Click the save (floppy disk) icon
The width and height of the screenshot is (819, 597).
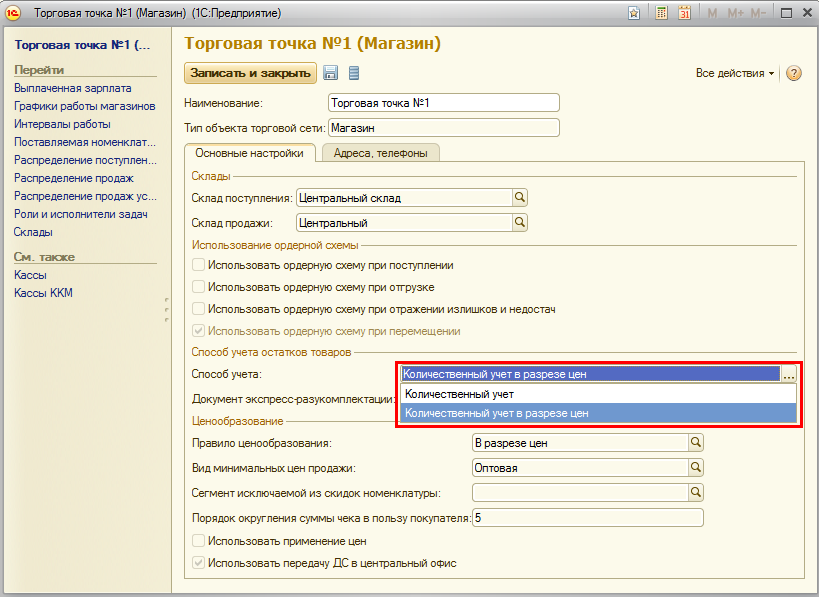pyautogui.click(x=331, y=73)
